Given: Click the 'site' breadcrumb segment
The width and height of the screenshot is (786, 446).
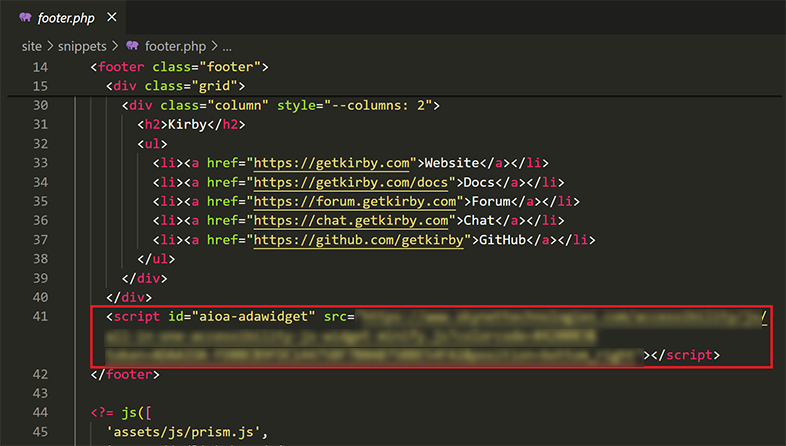Looking at the screenshot, I should pos(32,47).
